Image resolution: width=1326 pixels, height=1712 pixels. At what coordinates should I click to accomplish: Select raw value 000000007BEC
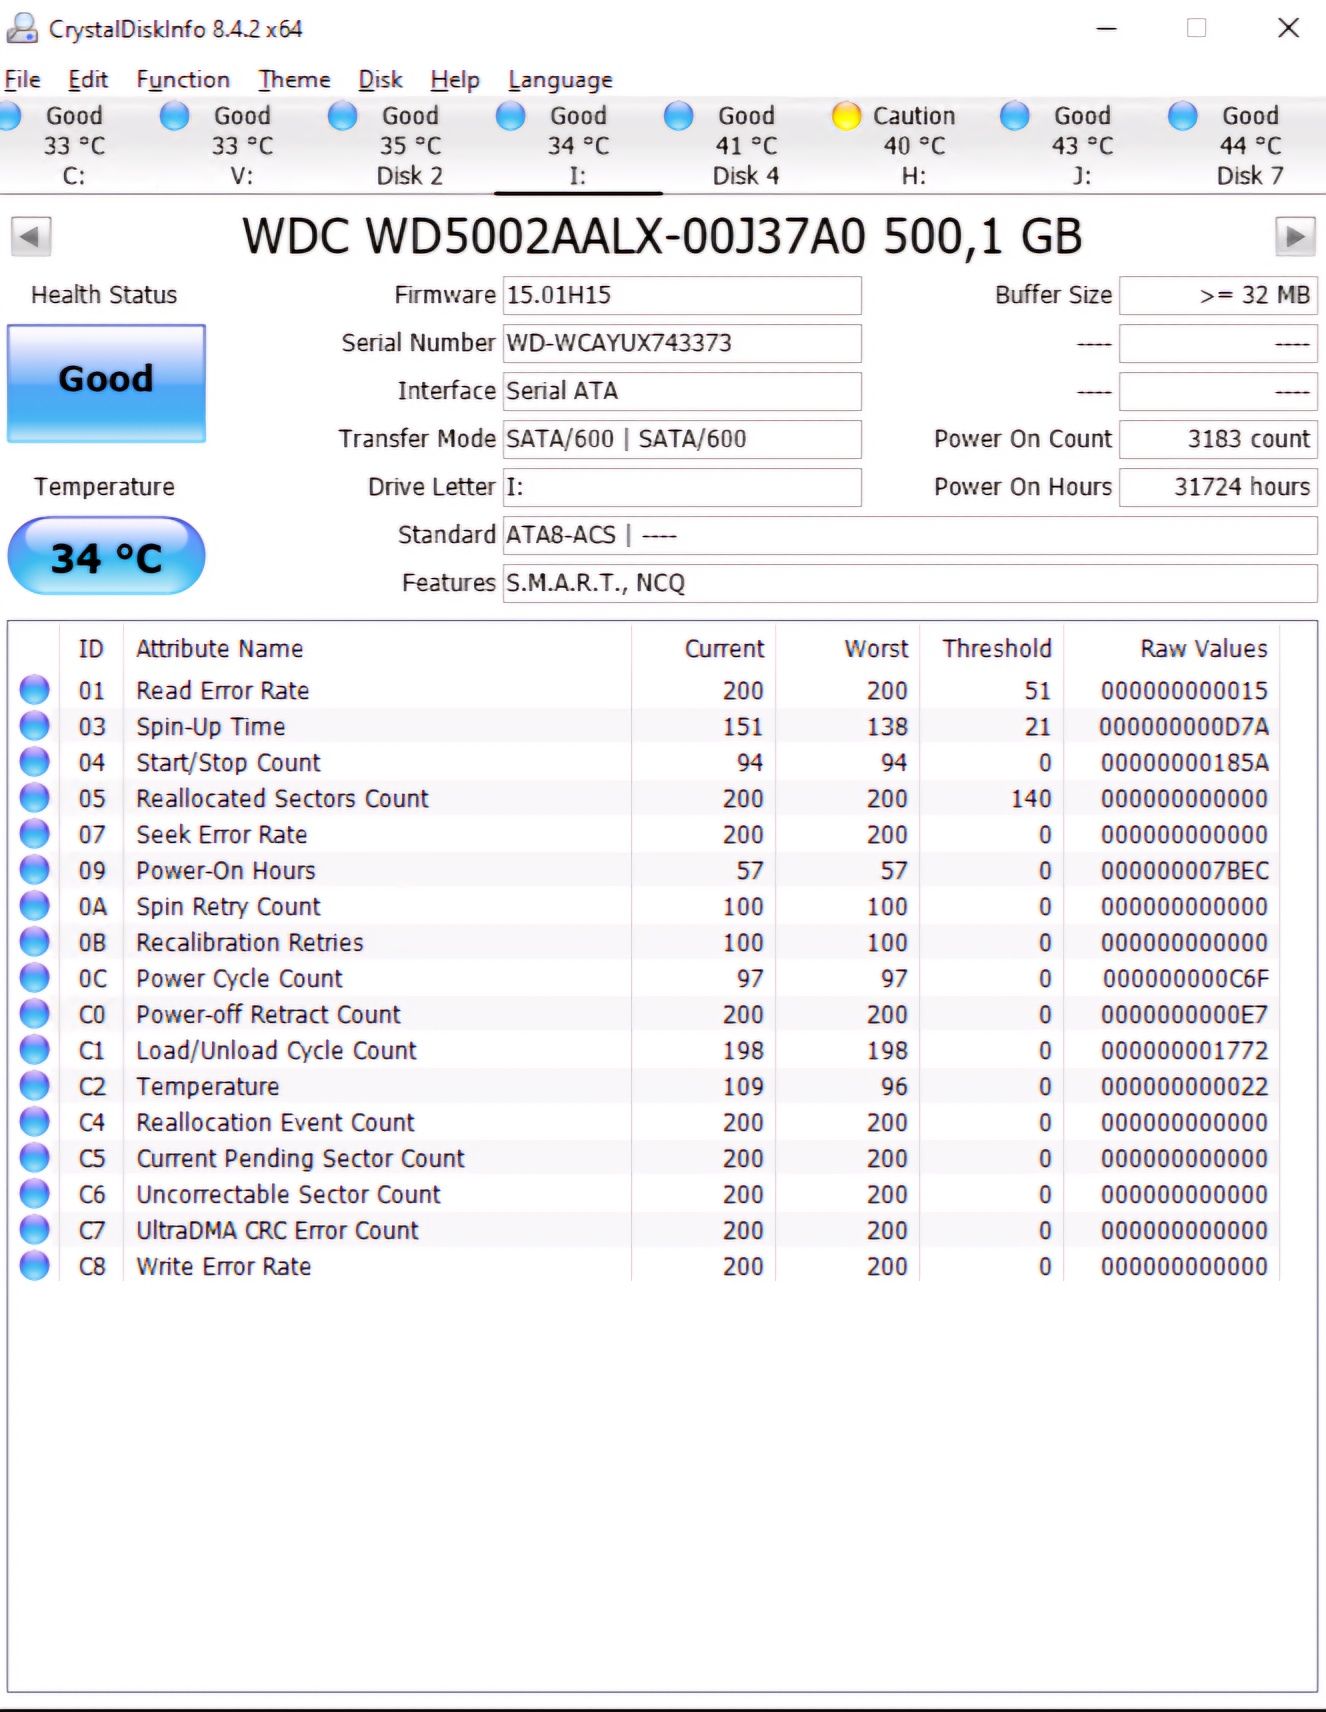click(1185, 871)
